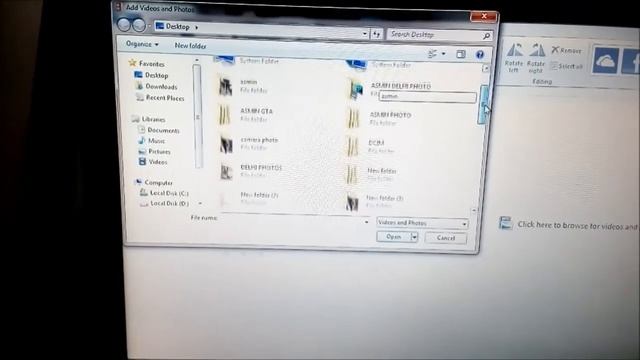This screenshot has width=640, height=360.
Task: Select the ASMIN GTA folder
Action: pos(246,115)
